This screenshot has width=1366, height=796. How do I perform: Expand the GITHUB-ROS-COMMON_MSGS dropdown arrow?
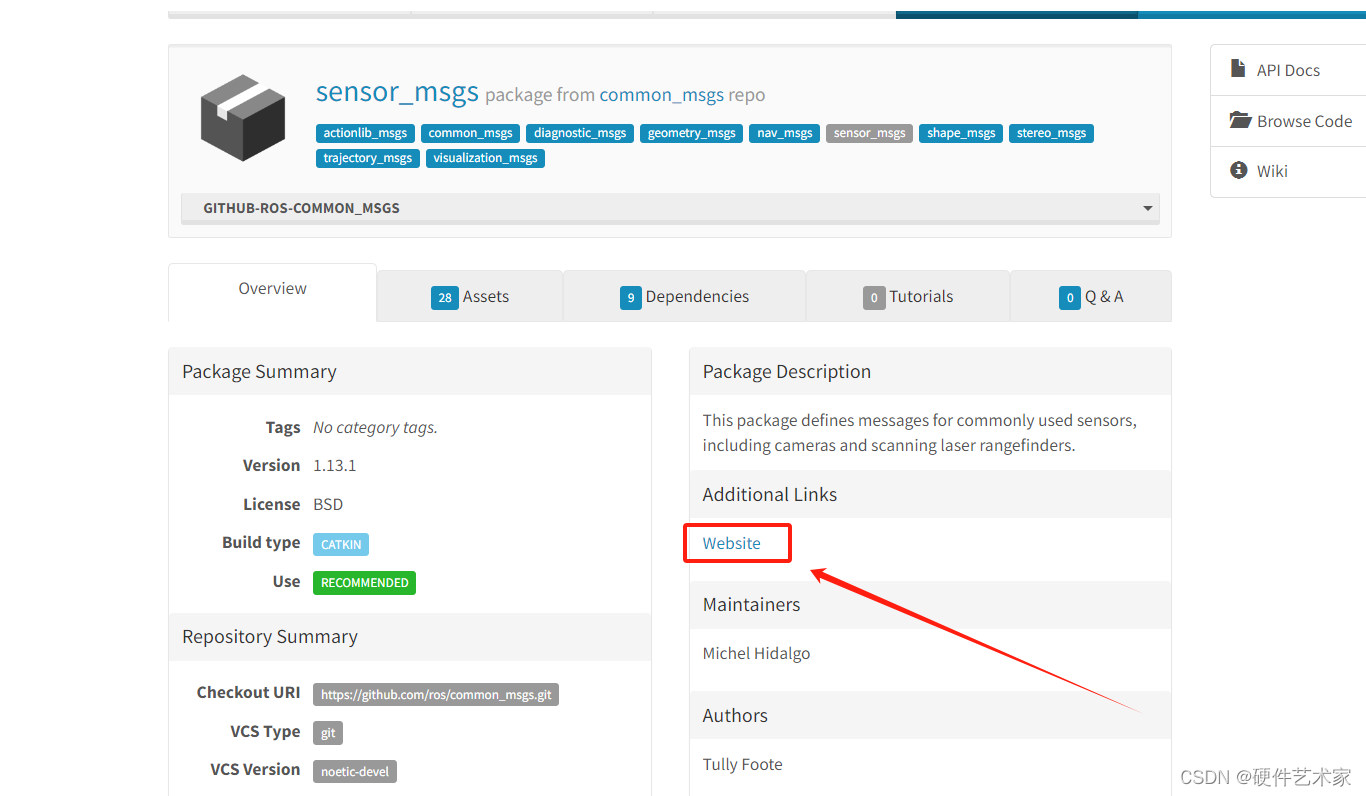pos(1147,208)
